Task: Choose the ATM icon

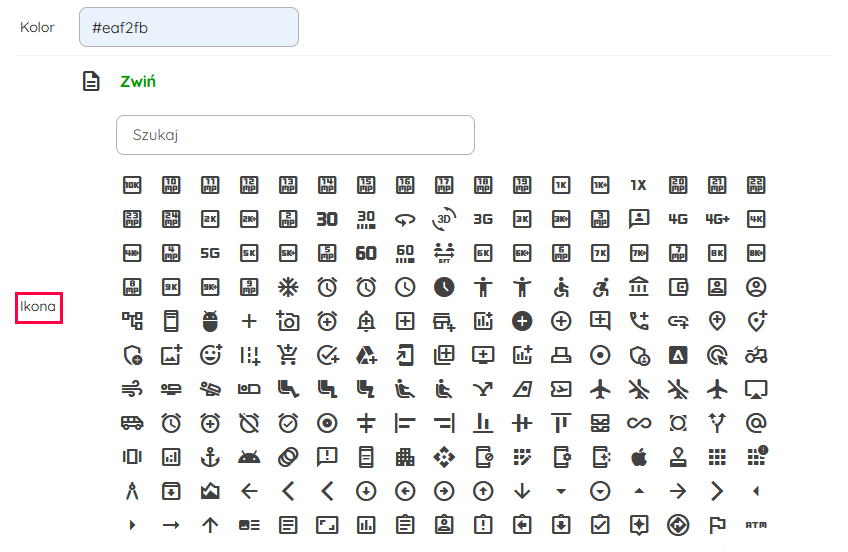Action: click(756, 524)
